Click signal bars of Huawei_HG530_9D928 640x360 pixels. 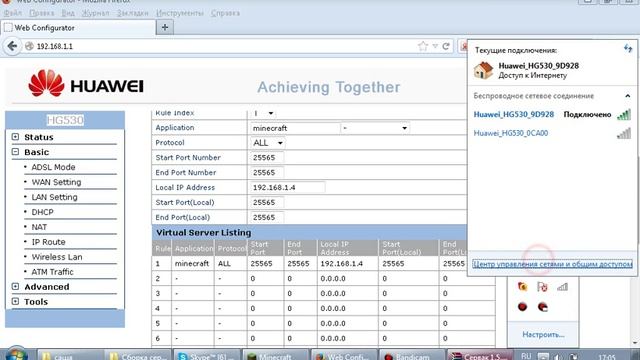[624, 114]
